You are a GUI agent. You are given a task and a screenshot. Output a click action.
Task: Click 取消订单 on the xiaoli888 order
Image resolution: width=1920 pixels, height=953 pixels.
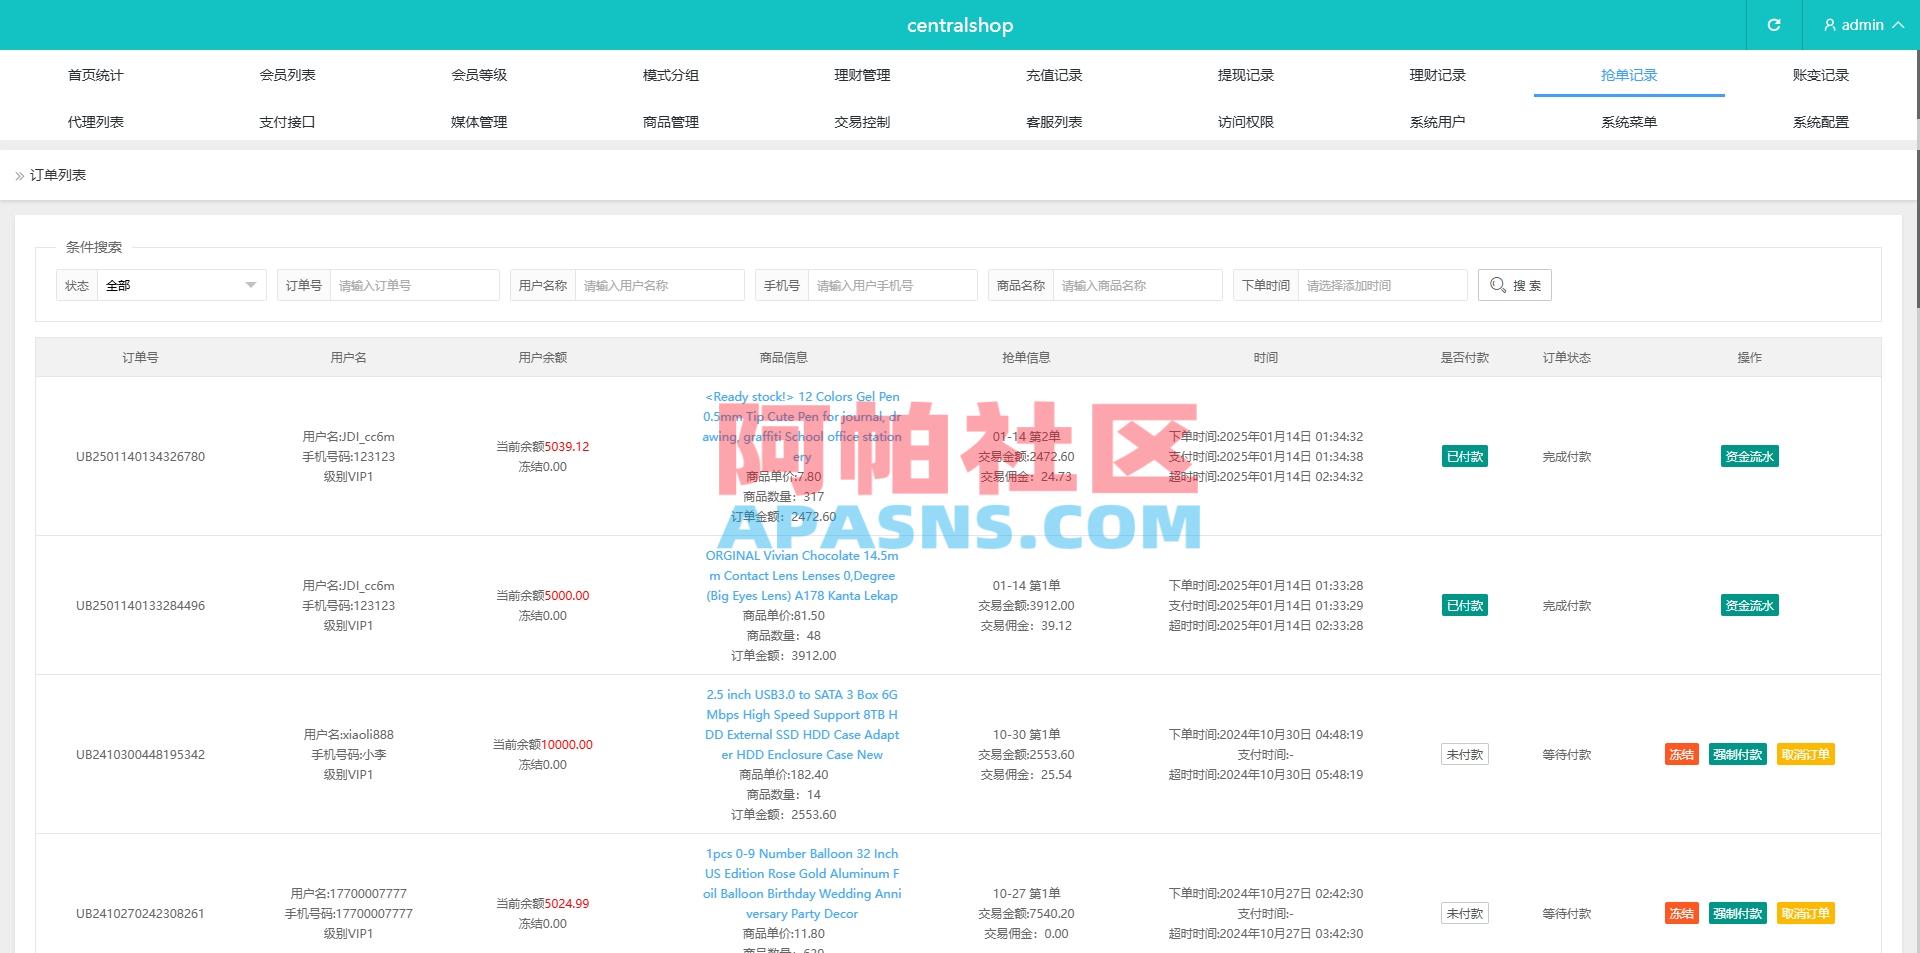pos(1805,754)
